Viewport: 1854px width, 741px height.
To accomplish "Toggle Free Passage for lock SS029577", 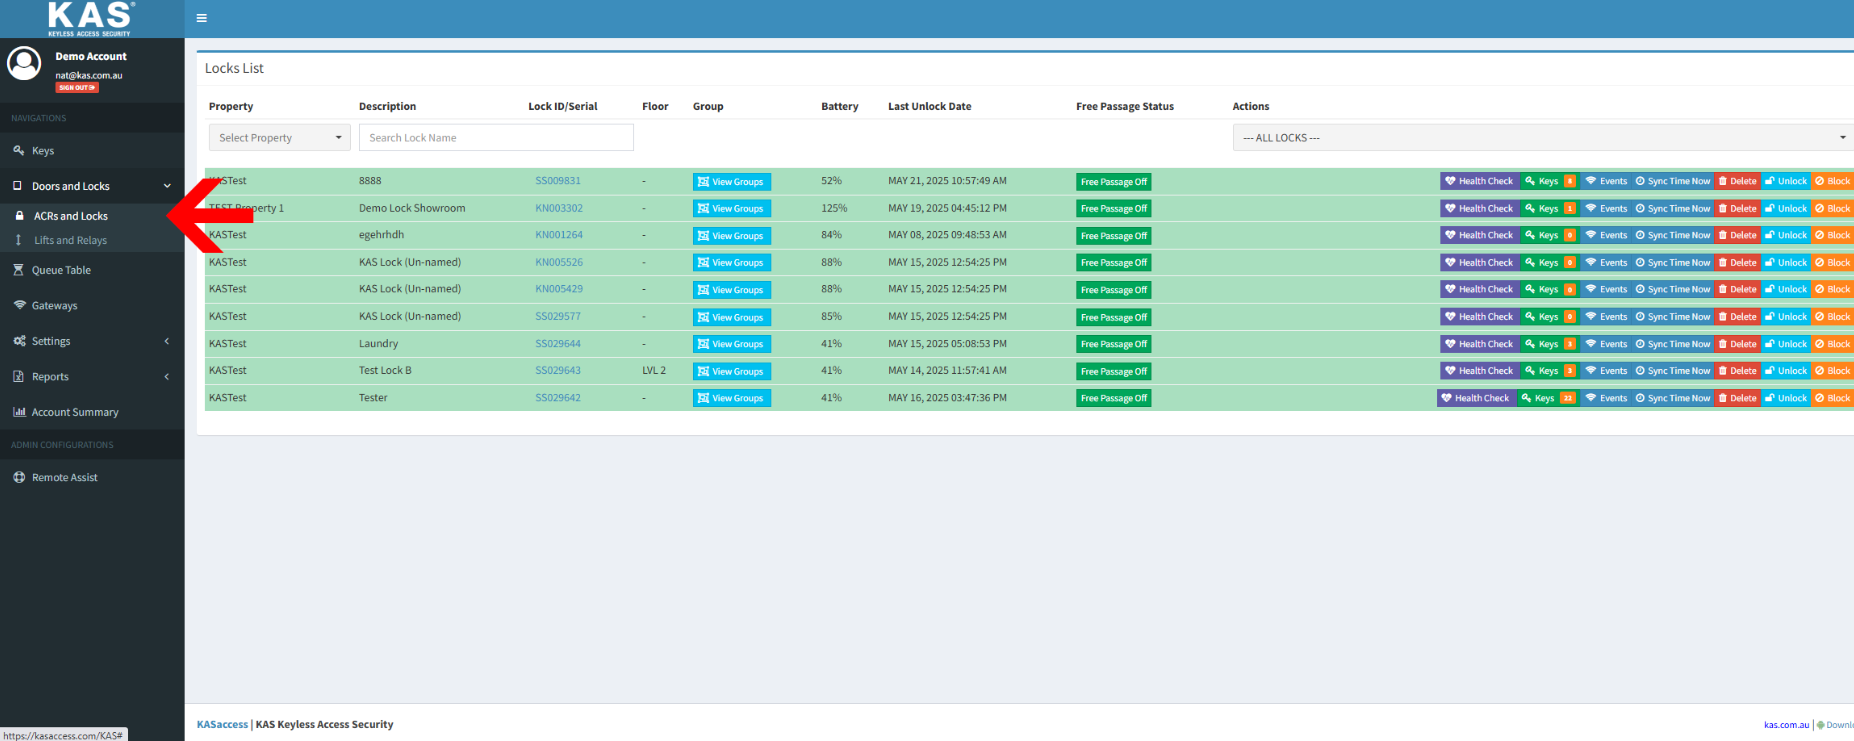I will pyautogui.click(x=1114, y=317).
